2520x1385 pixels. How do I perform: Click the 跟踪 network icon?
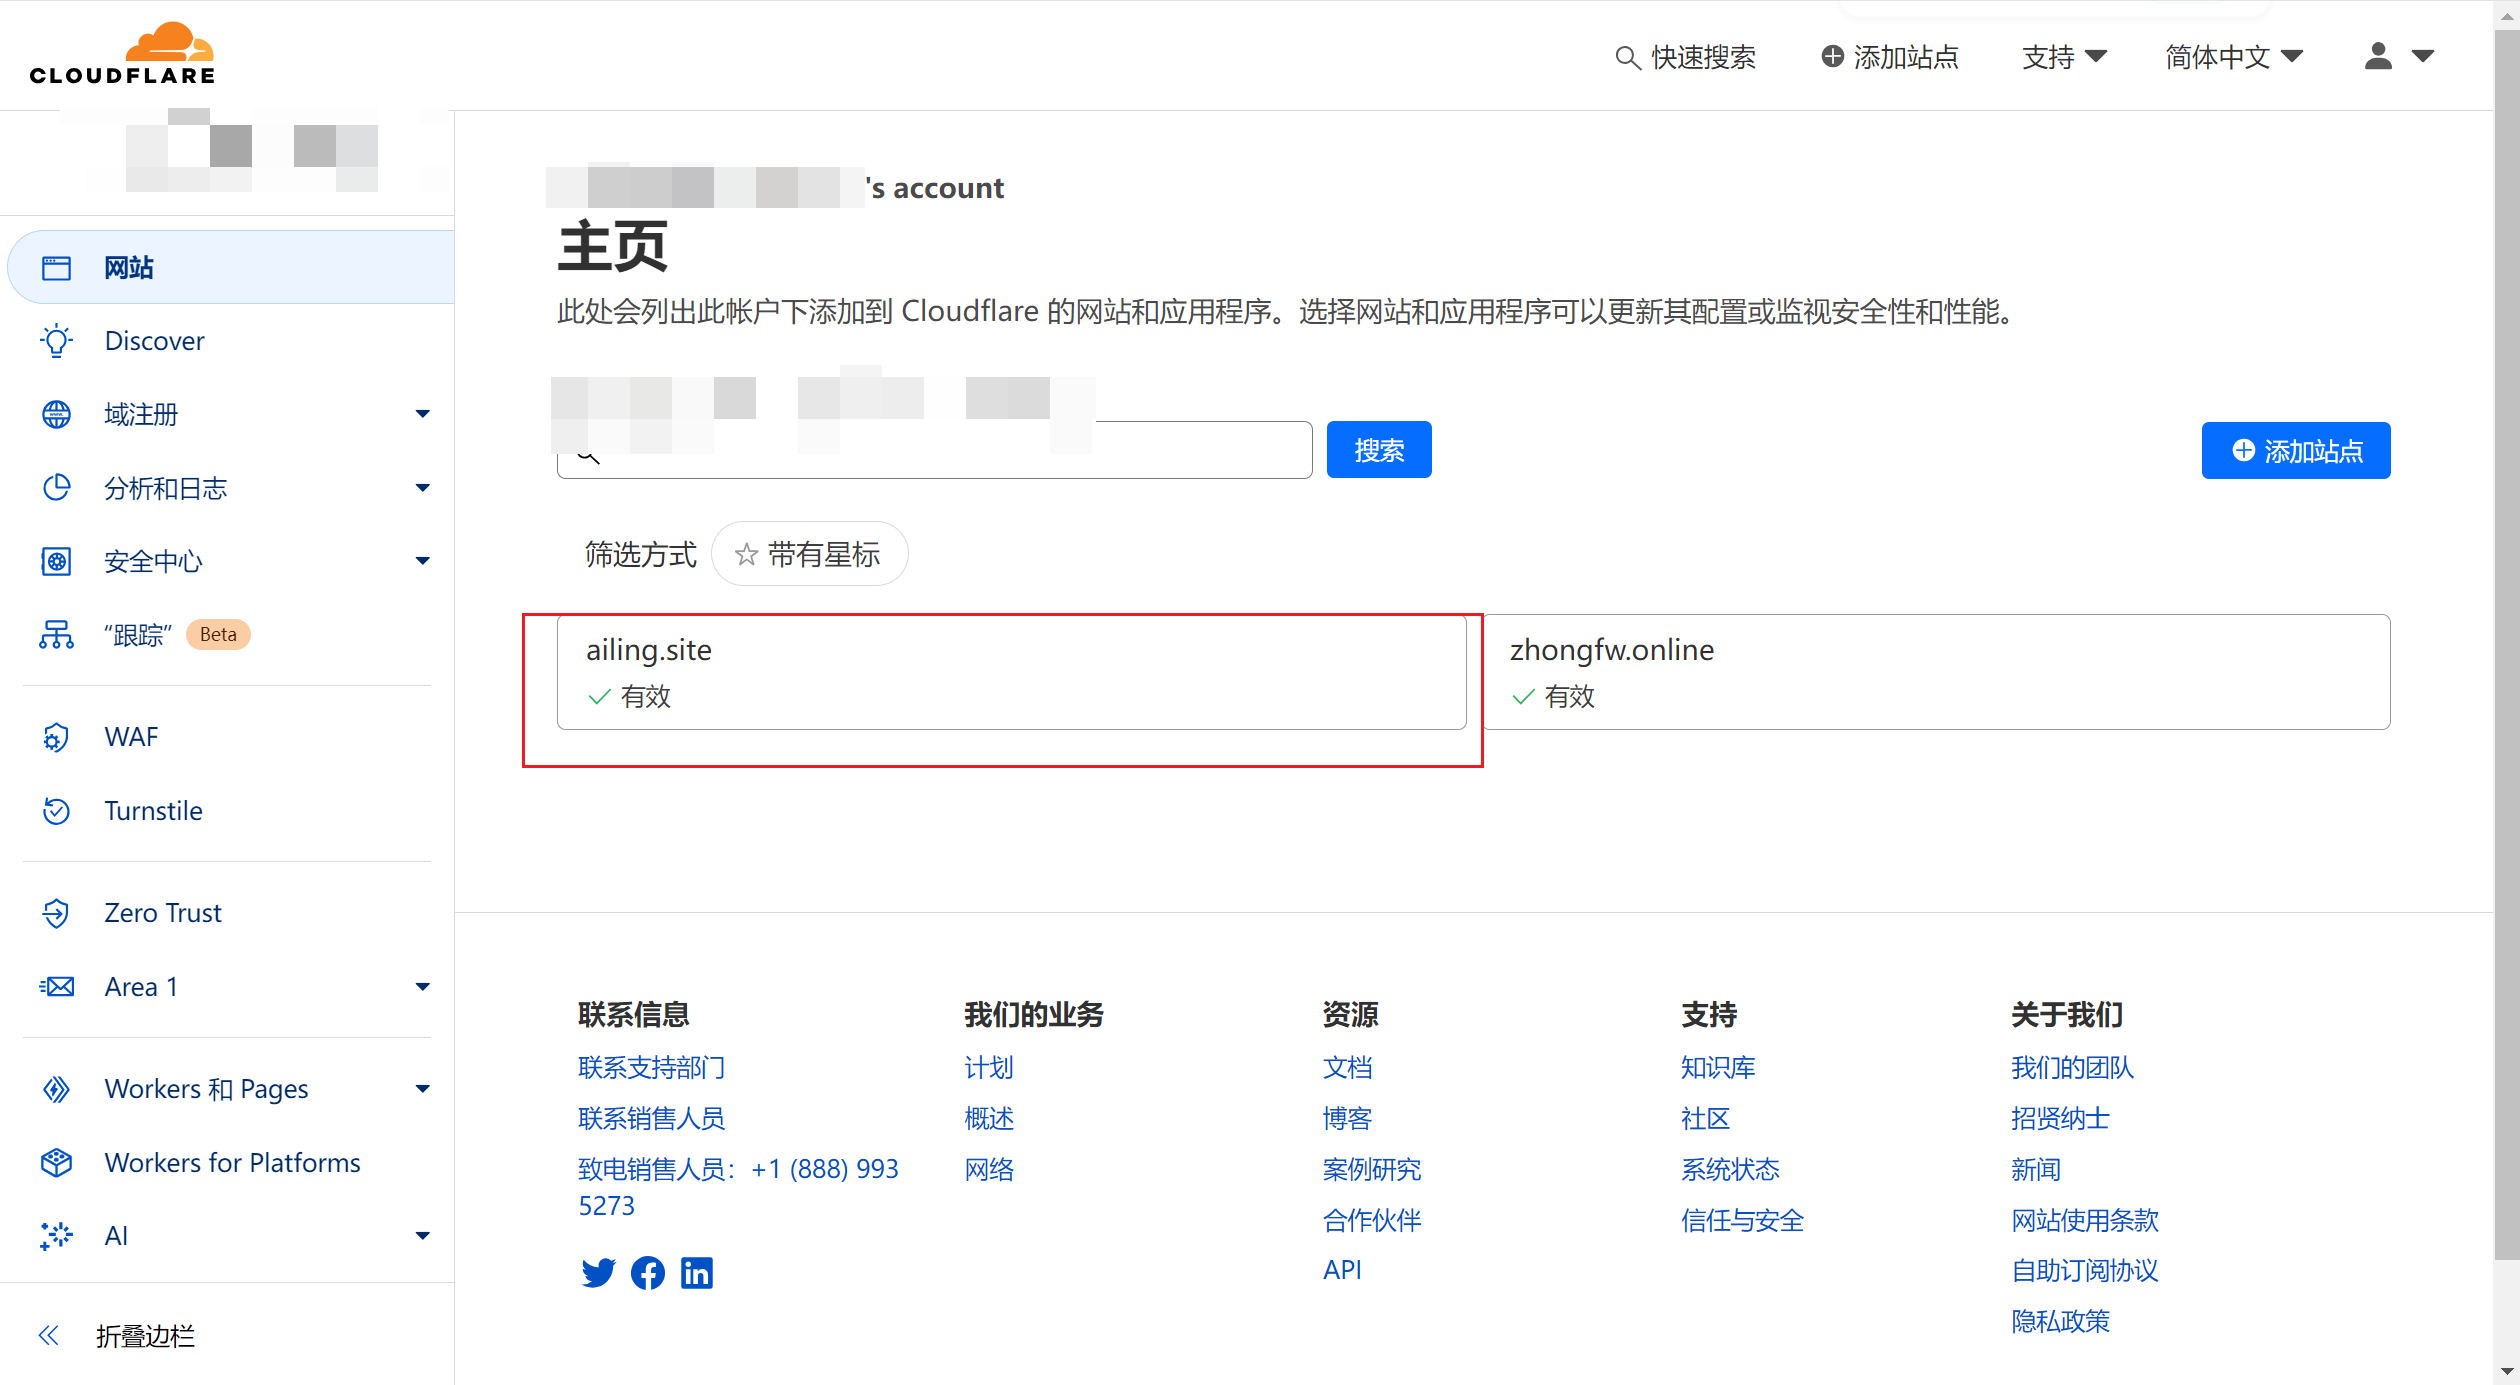(56, 634)
